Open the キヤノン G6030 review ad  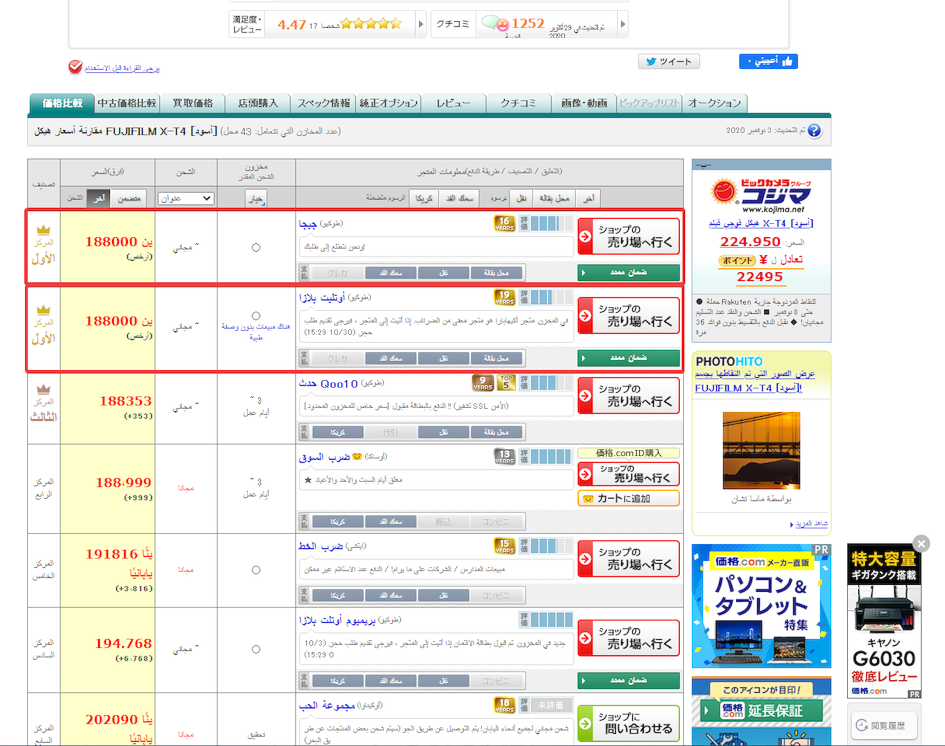(x=884, y=621)
